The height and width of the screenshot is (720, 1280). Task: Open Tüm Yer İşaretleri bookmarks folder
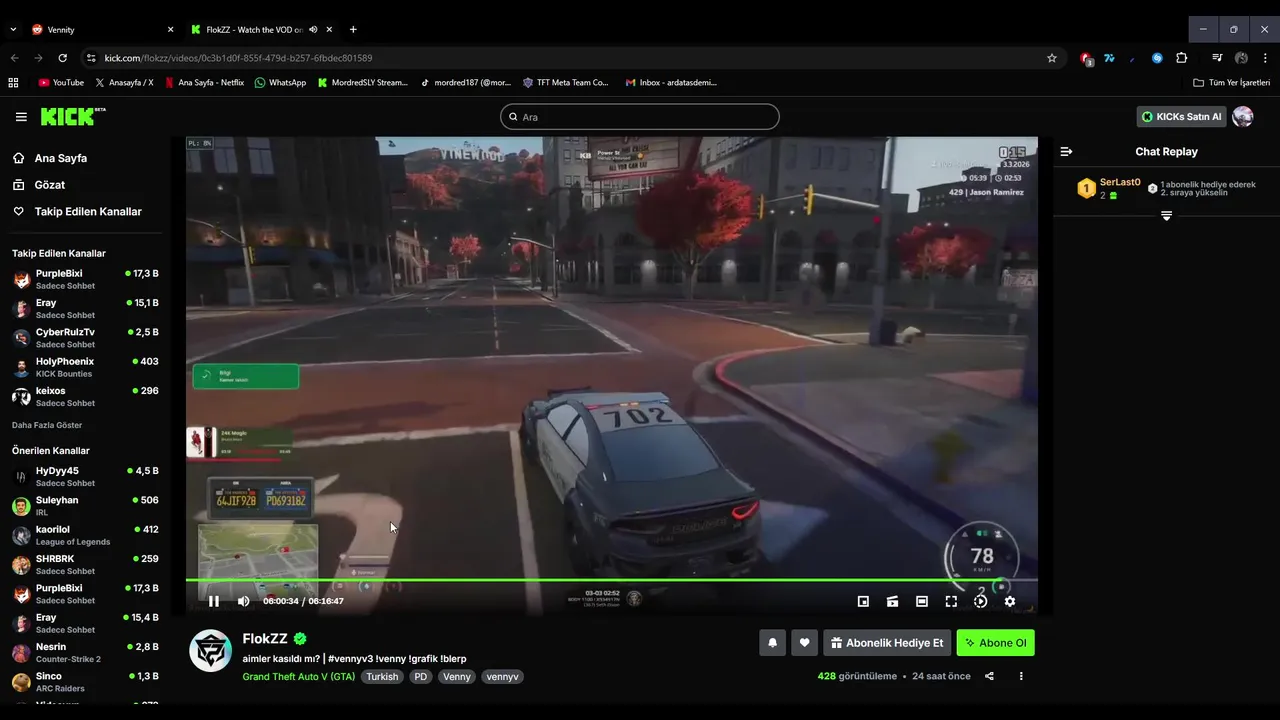[x=1231, y=83]
